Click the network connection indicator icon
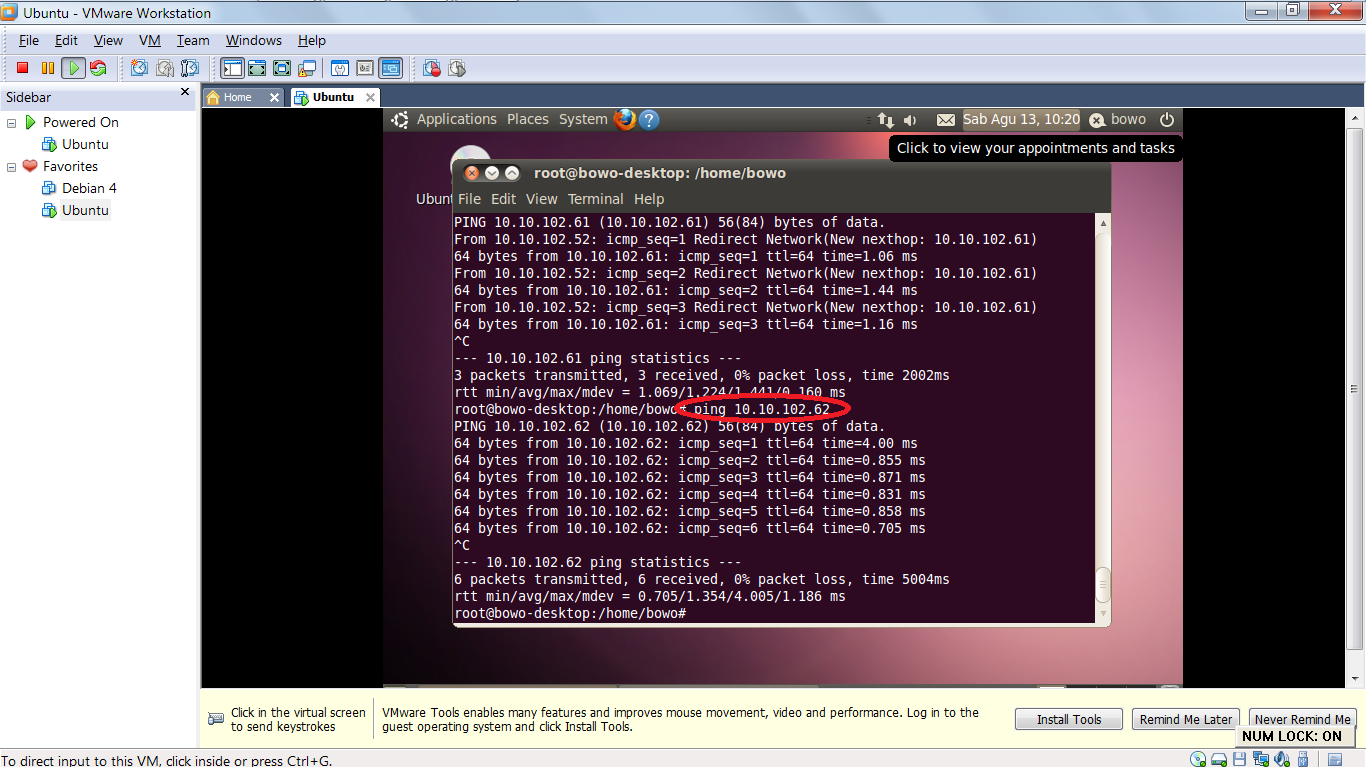Screen dimensions: 1366x768 coord(885,119)
